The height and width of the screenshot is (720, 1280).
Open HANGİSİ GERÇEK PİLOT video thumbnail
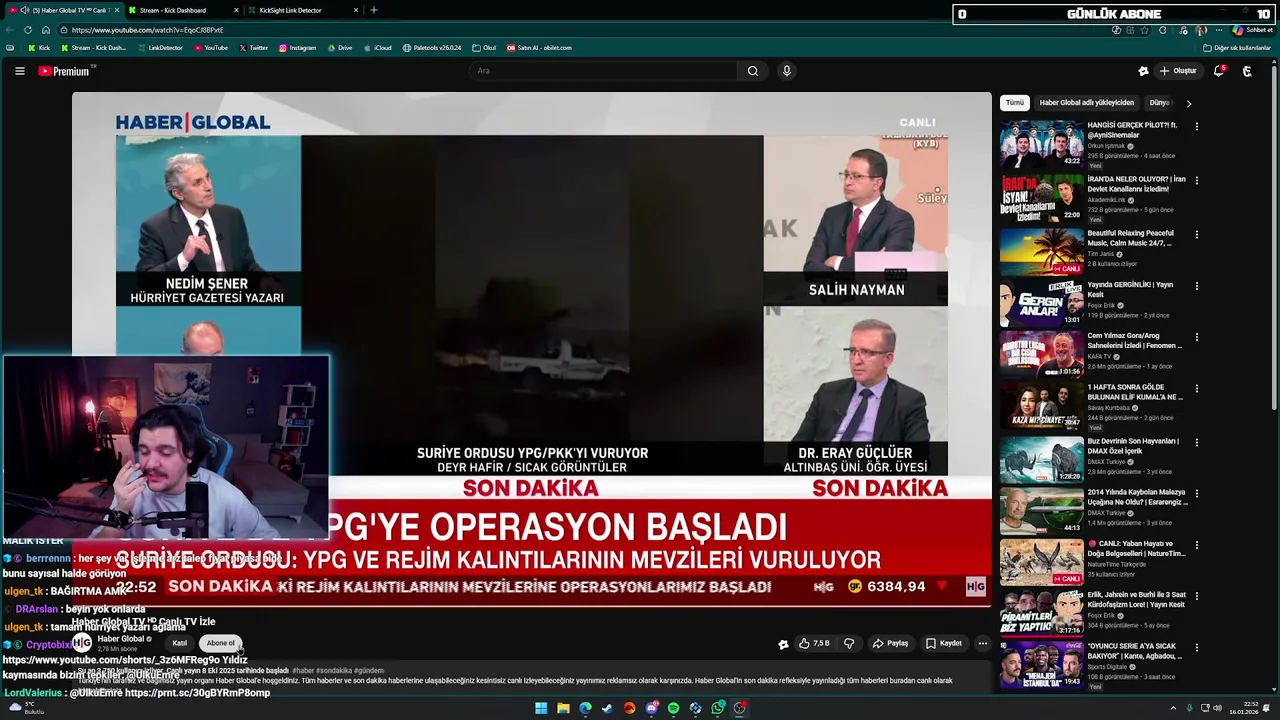click(x=1041, y=144)
